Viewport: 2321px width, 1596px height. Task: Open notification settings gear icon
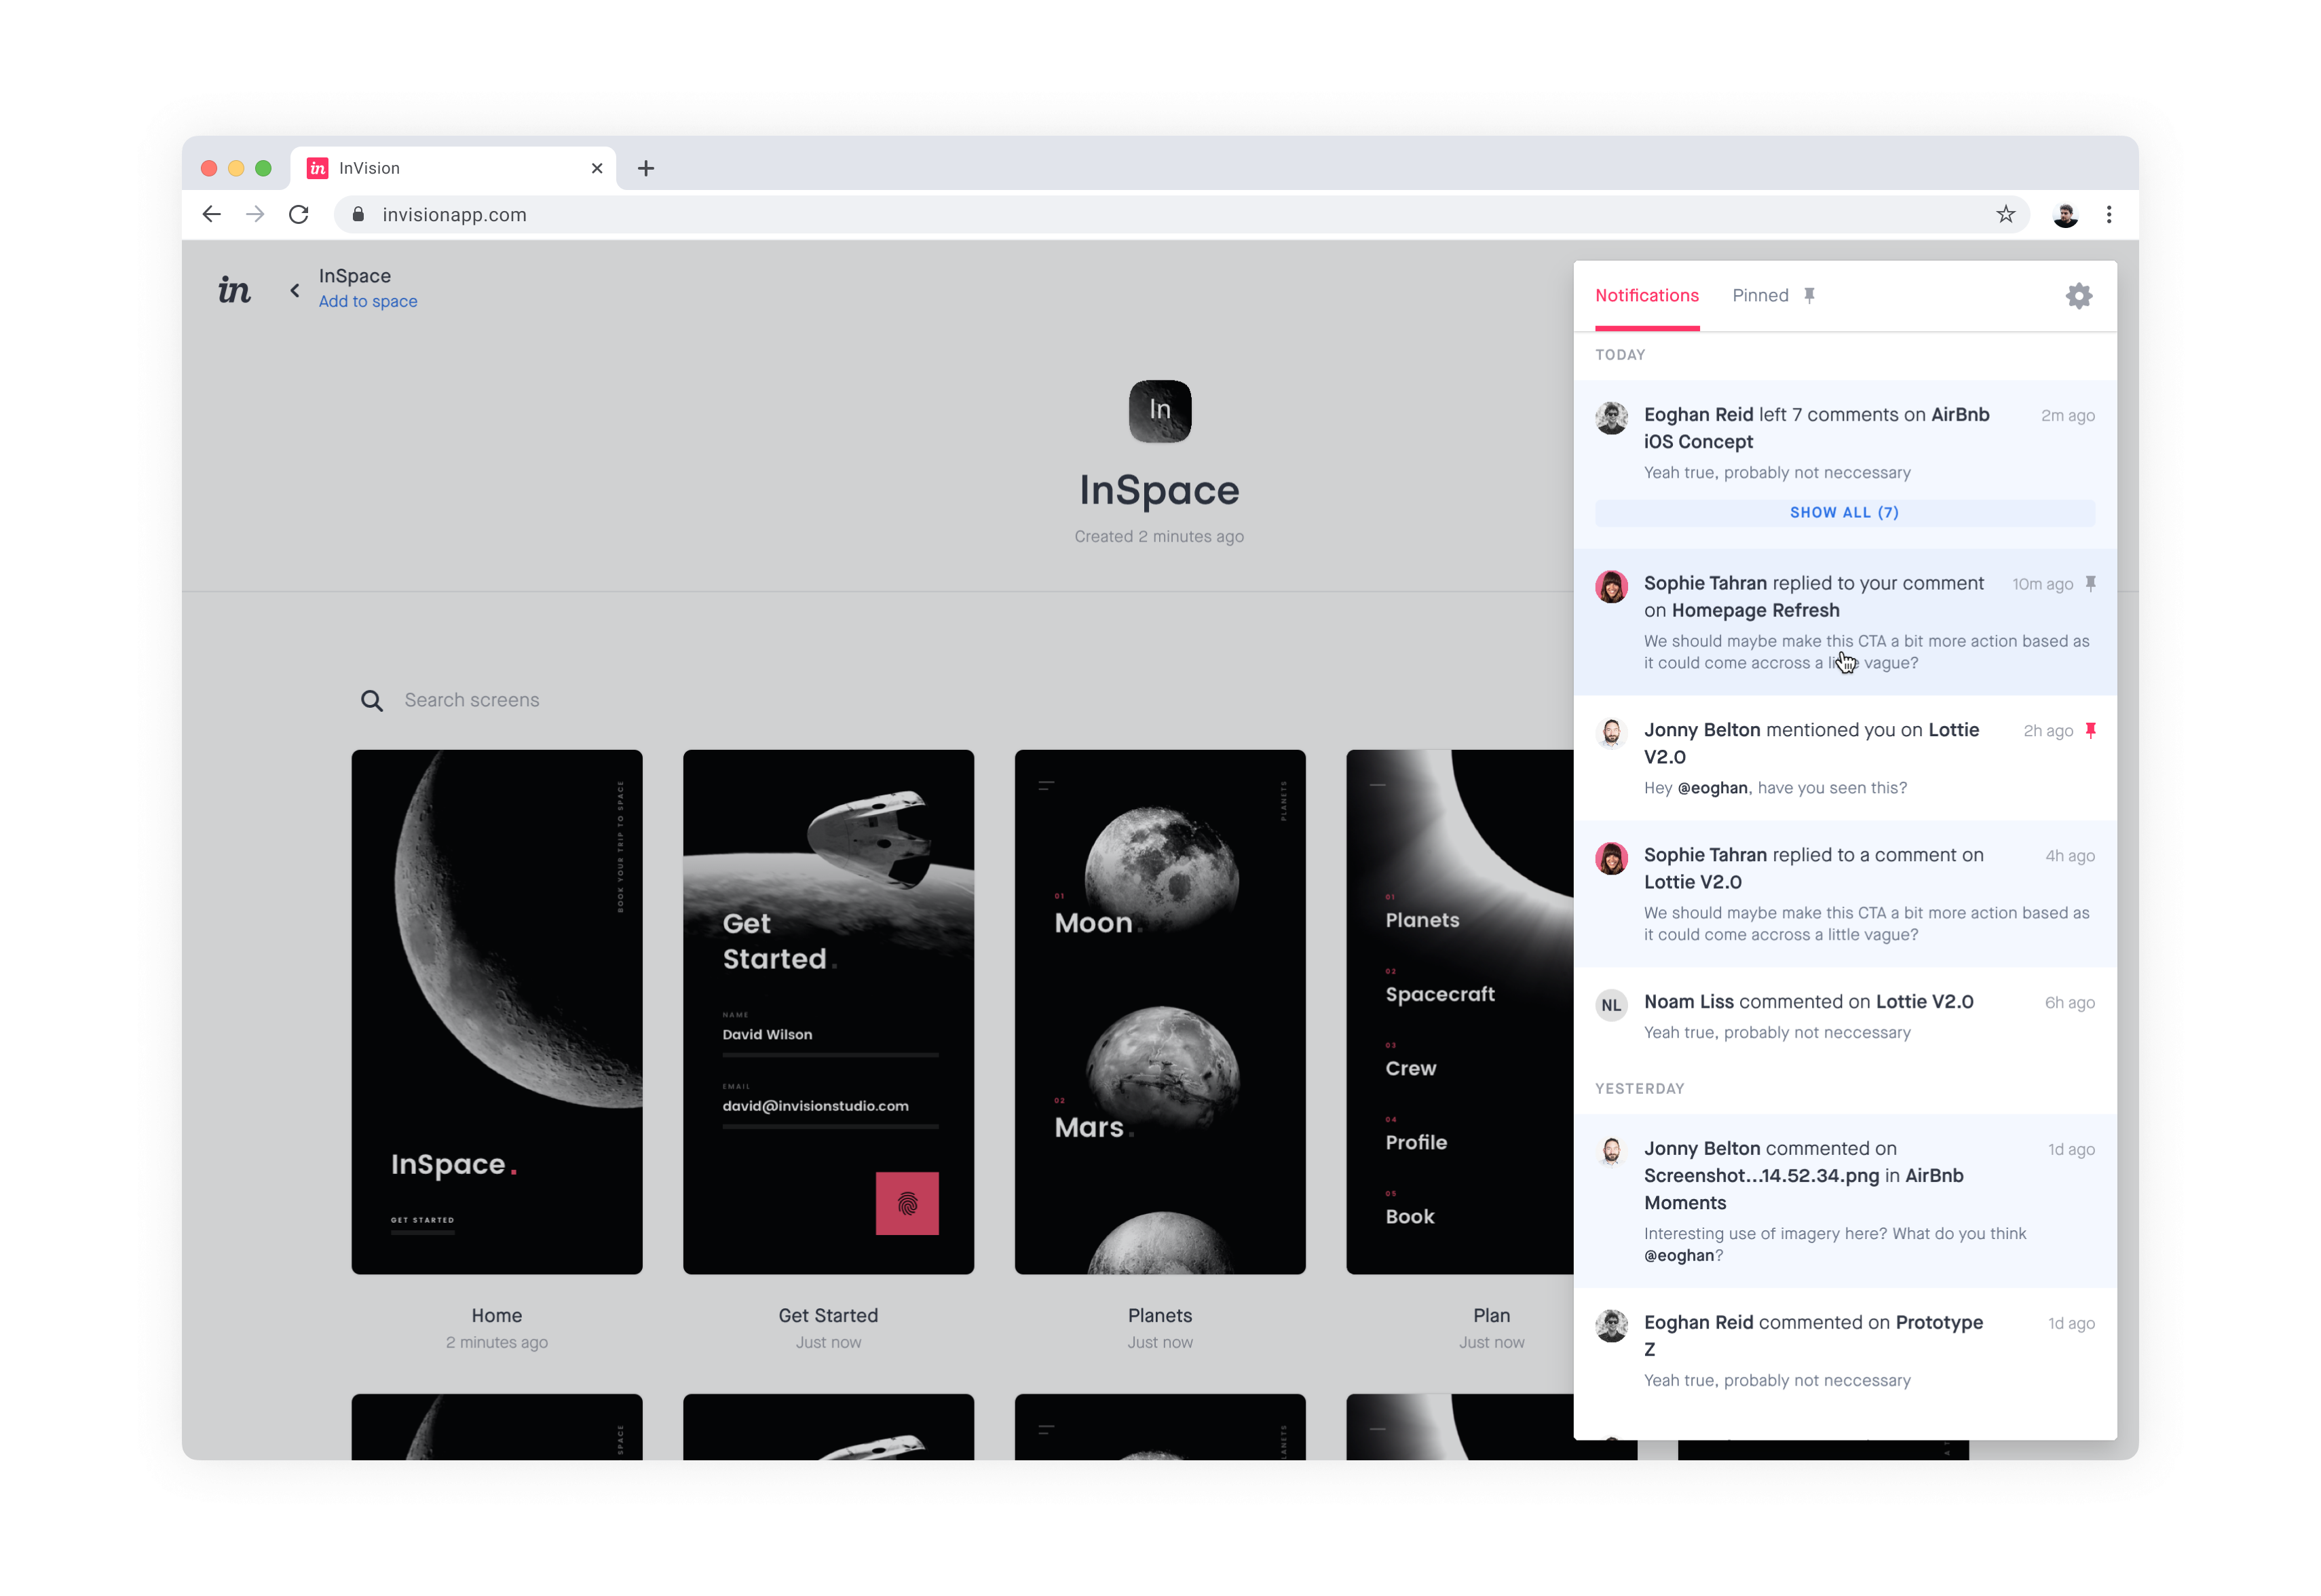(2078, 296)
